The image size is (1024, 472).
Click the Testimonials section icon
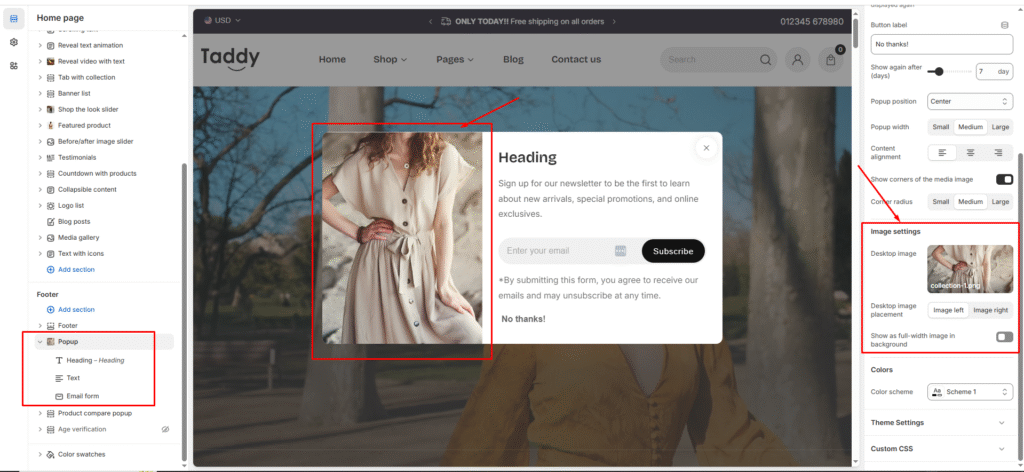50,157
